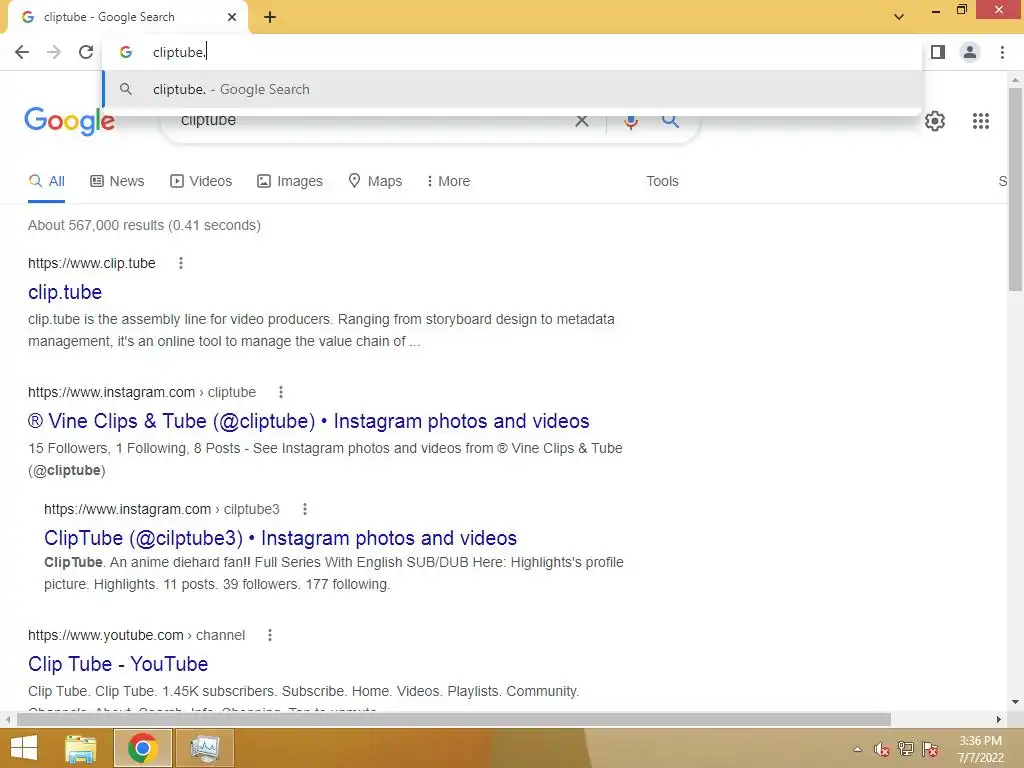This screenshot has width=1024, height=768.
Task: Show hidden system tray icons
Action: point(857,749)
